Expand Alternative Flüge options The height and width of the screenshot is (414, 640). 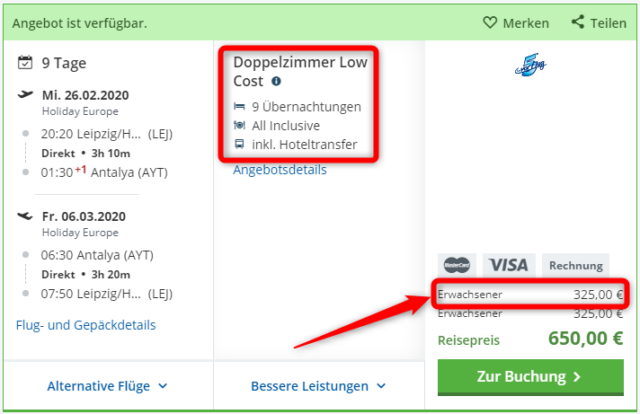tap(107, 386)
